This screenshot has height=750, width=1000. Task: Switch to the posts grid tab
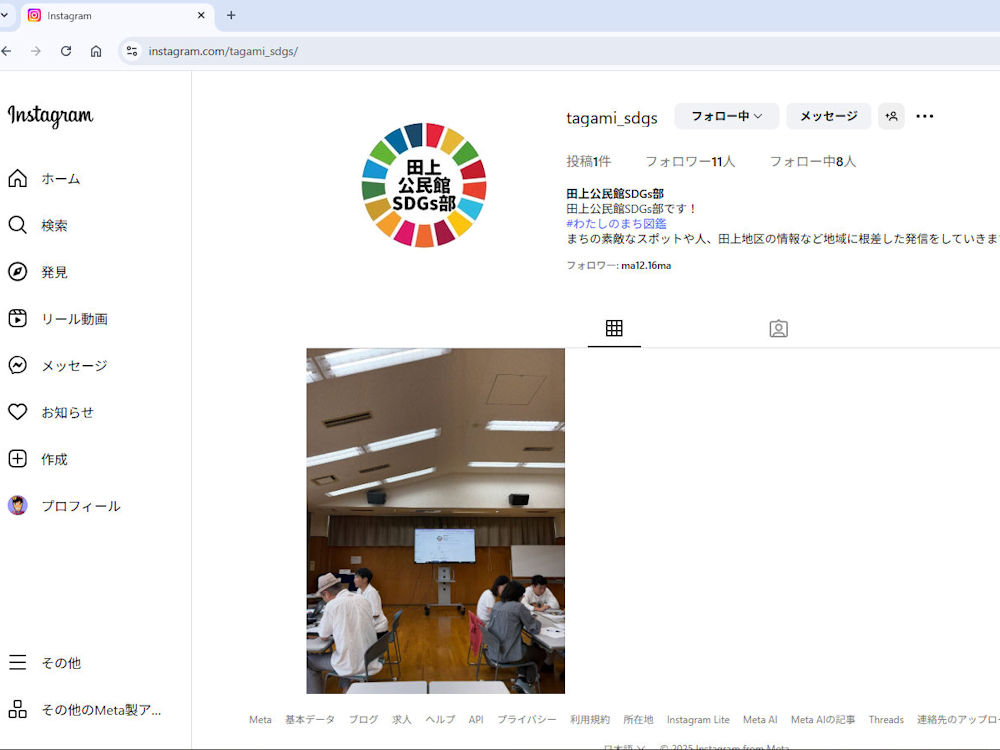click(x=614, y=328)
